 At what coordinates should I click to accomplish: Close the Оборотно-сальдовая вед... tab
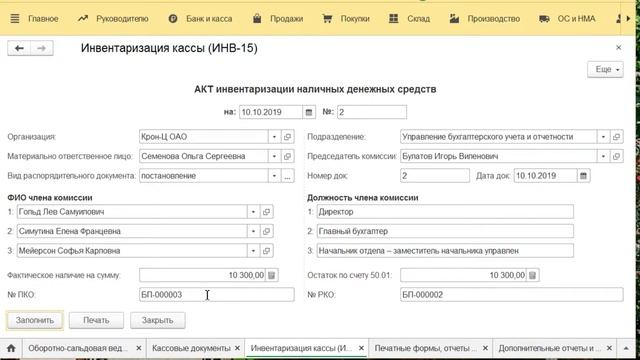139,348
